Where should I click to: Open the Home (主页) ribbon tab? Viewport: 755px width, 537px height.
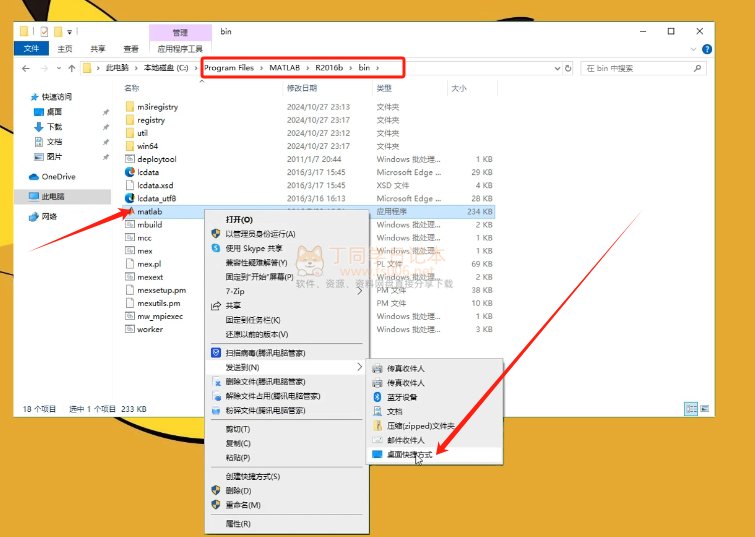tap(65, 49)
